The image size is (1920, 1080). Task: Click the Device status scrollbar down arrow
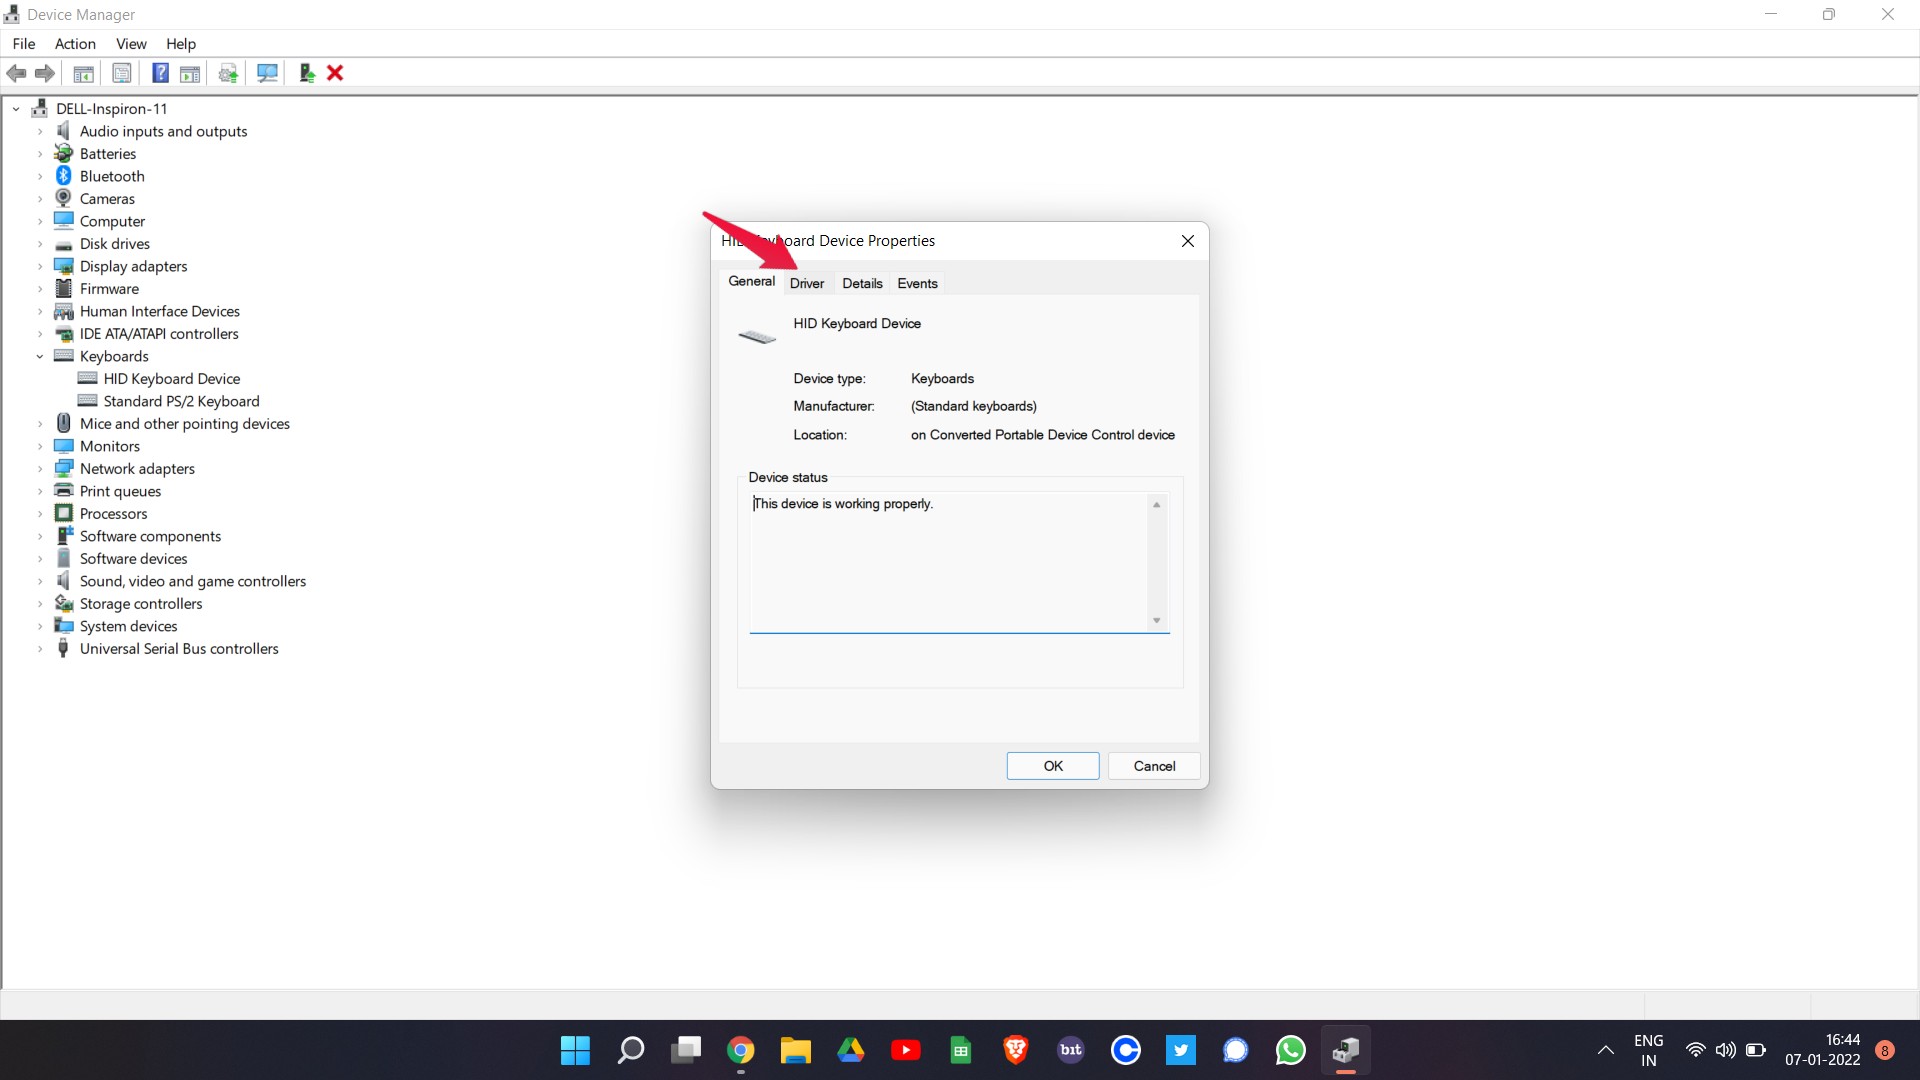pos(1156,621)
